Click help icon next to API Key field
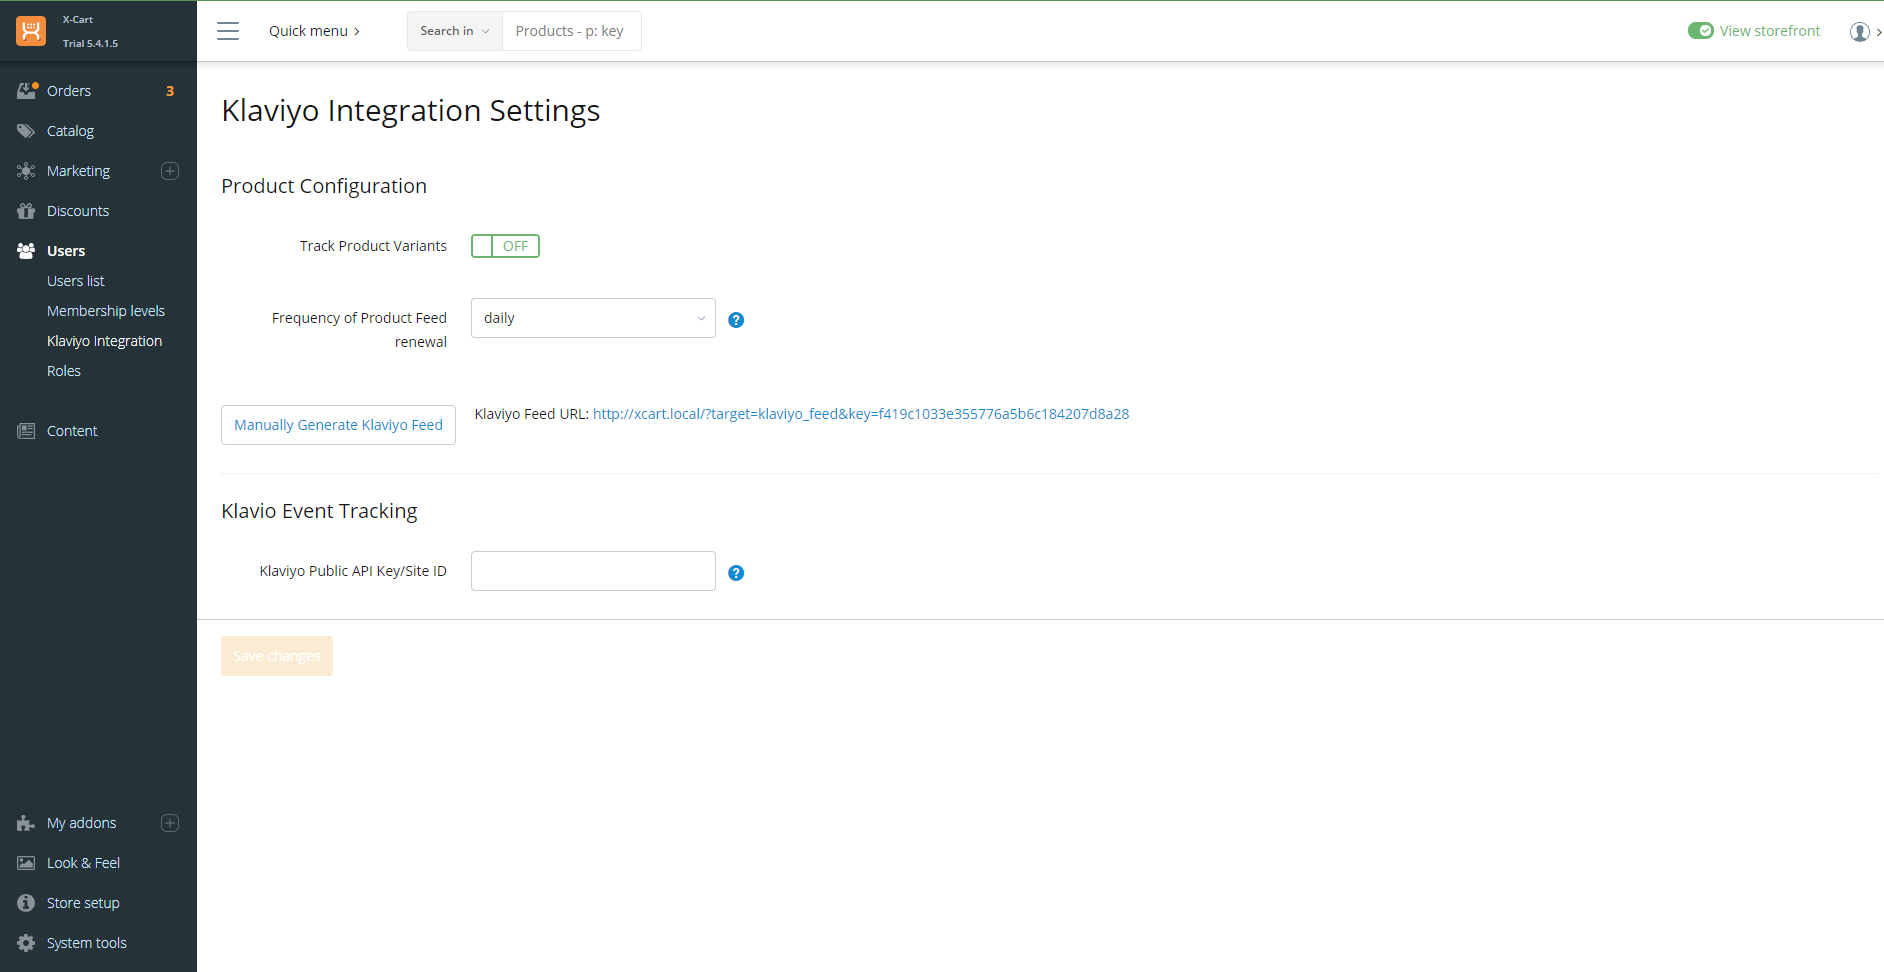 click(x=736, y=573)
